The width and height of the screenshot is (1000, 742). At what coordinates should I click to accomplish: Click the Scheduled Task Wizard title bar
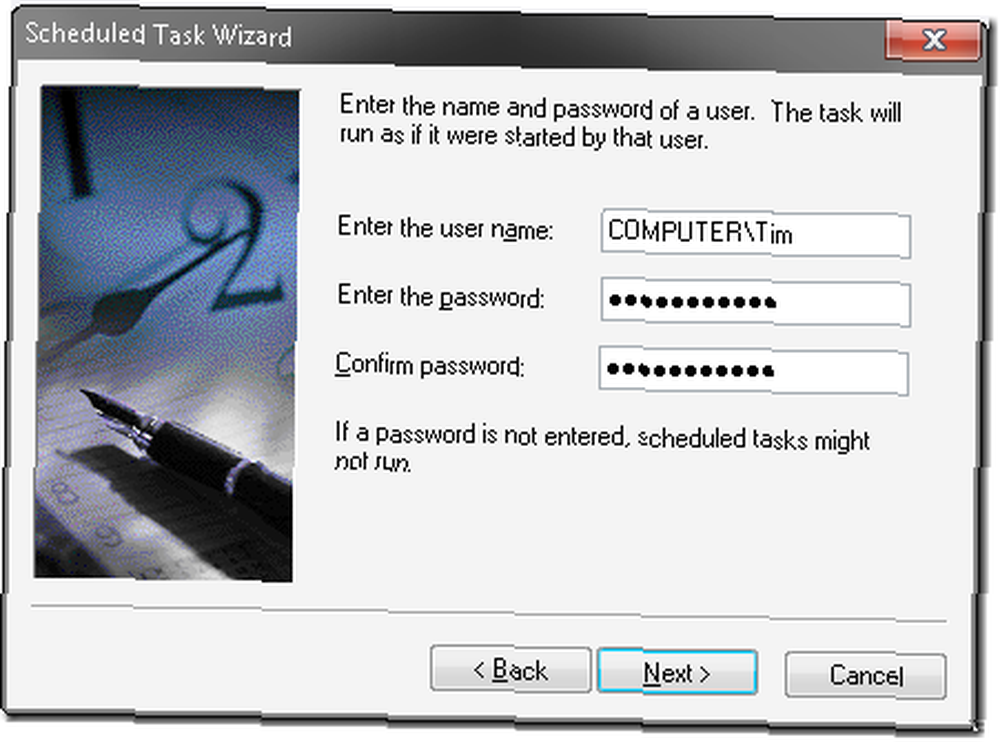click(446, 35)
